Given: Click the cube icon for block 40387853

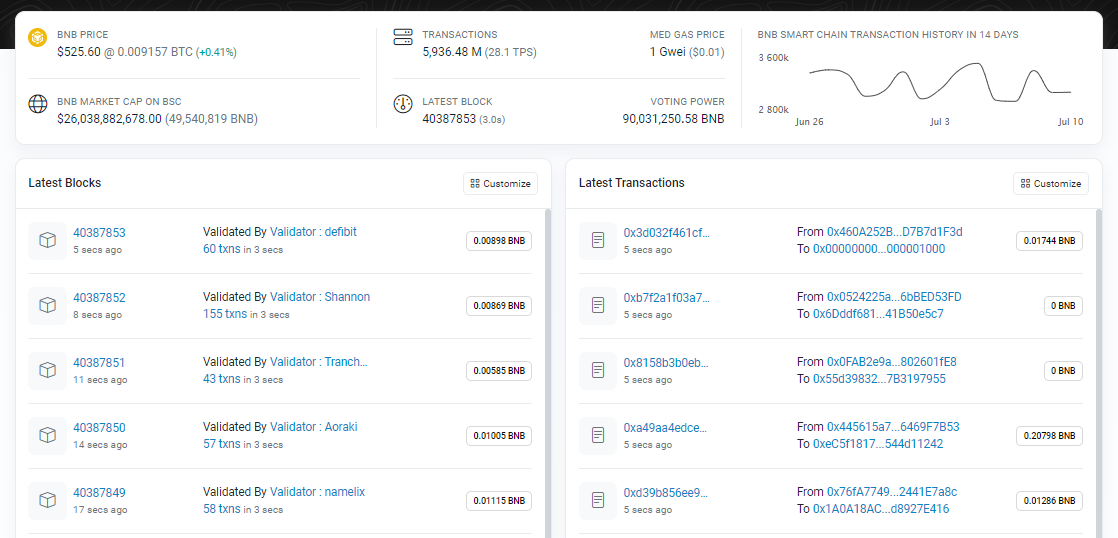Looking at the screenshot, I should [47, 241].
